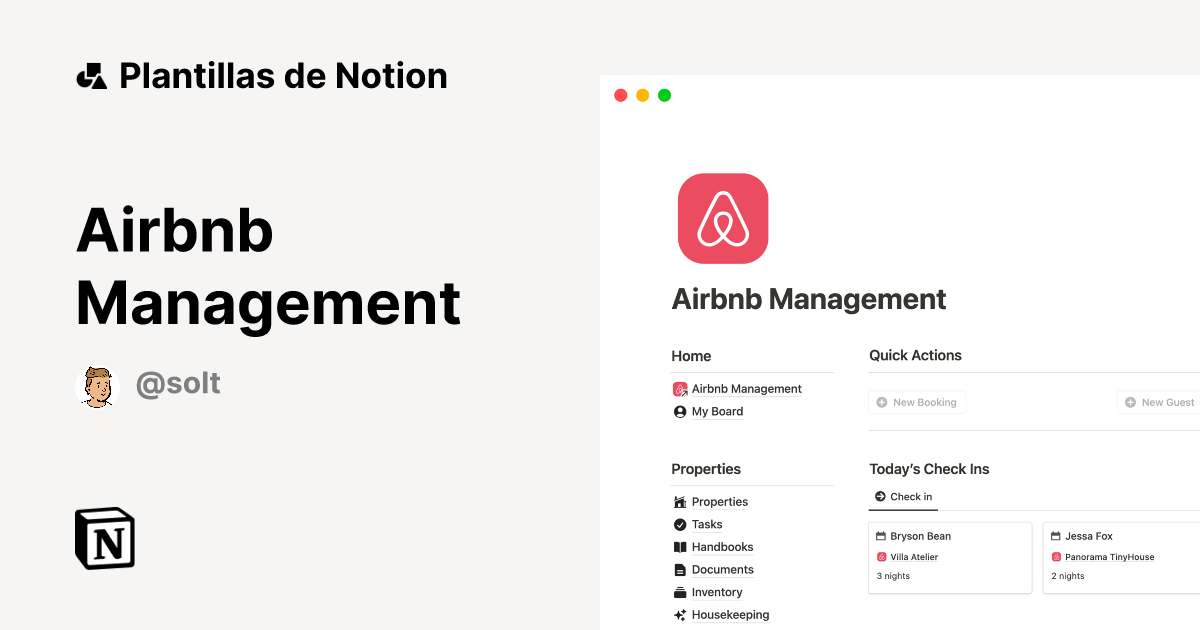Select the Bryson Bean check-in card
The height and width of the screenshot is (630, 1200).
[950, 557]
